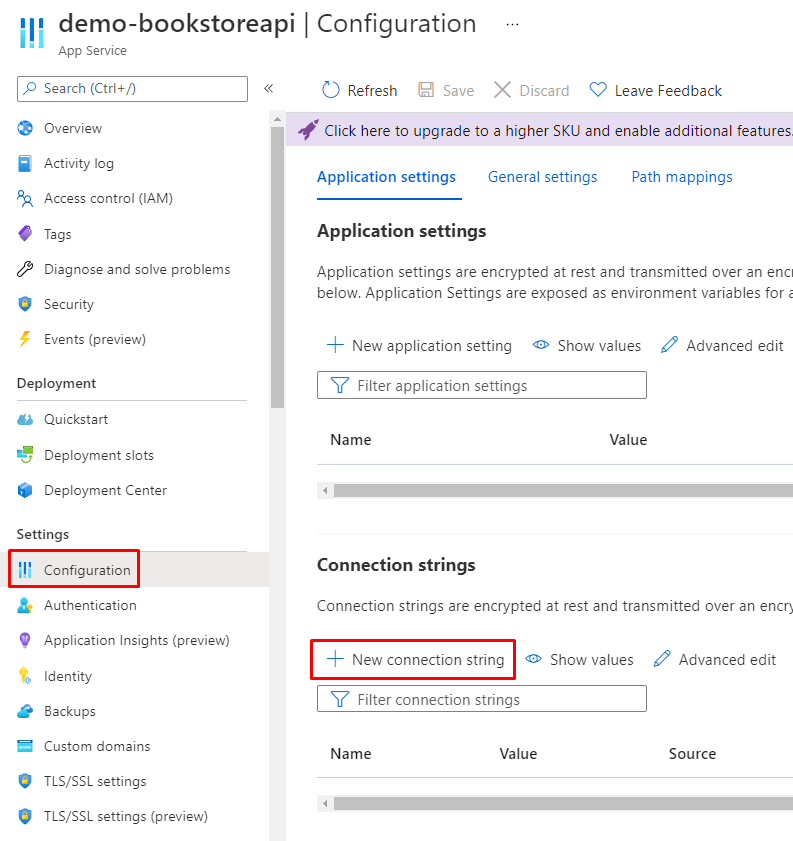The height and width of the screenshot is (841, 793).
Task: Sort application settings by Name column
Action: (x=351, y=440)
